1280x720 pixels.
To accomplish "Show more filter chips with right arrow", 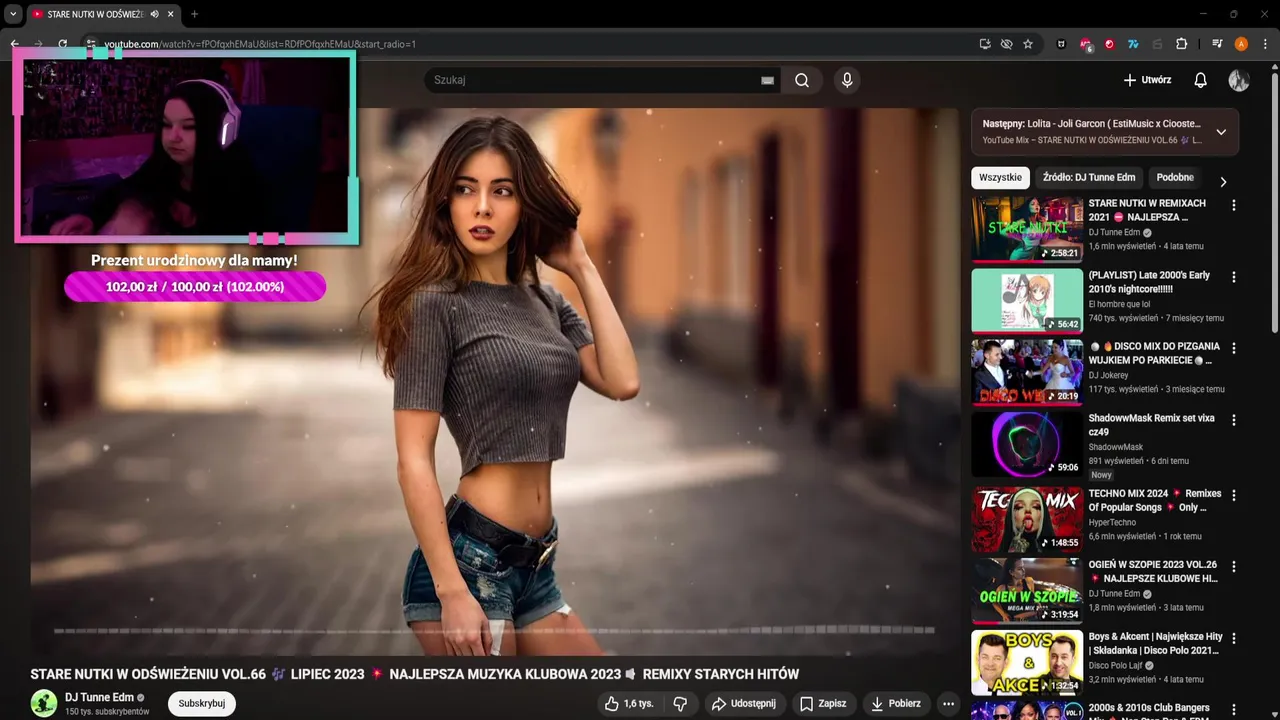I will pyautogui.click(x=1222, y=181).
